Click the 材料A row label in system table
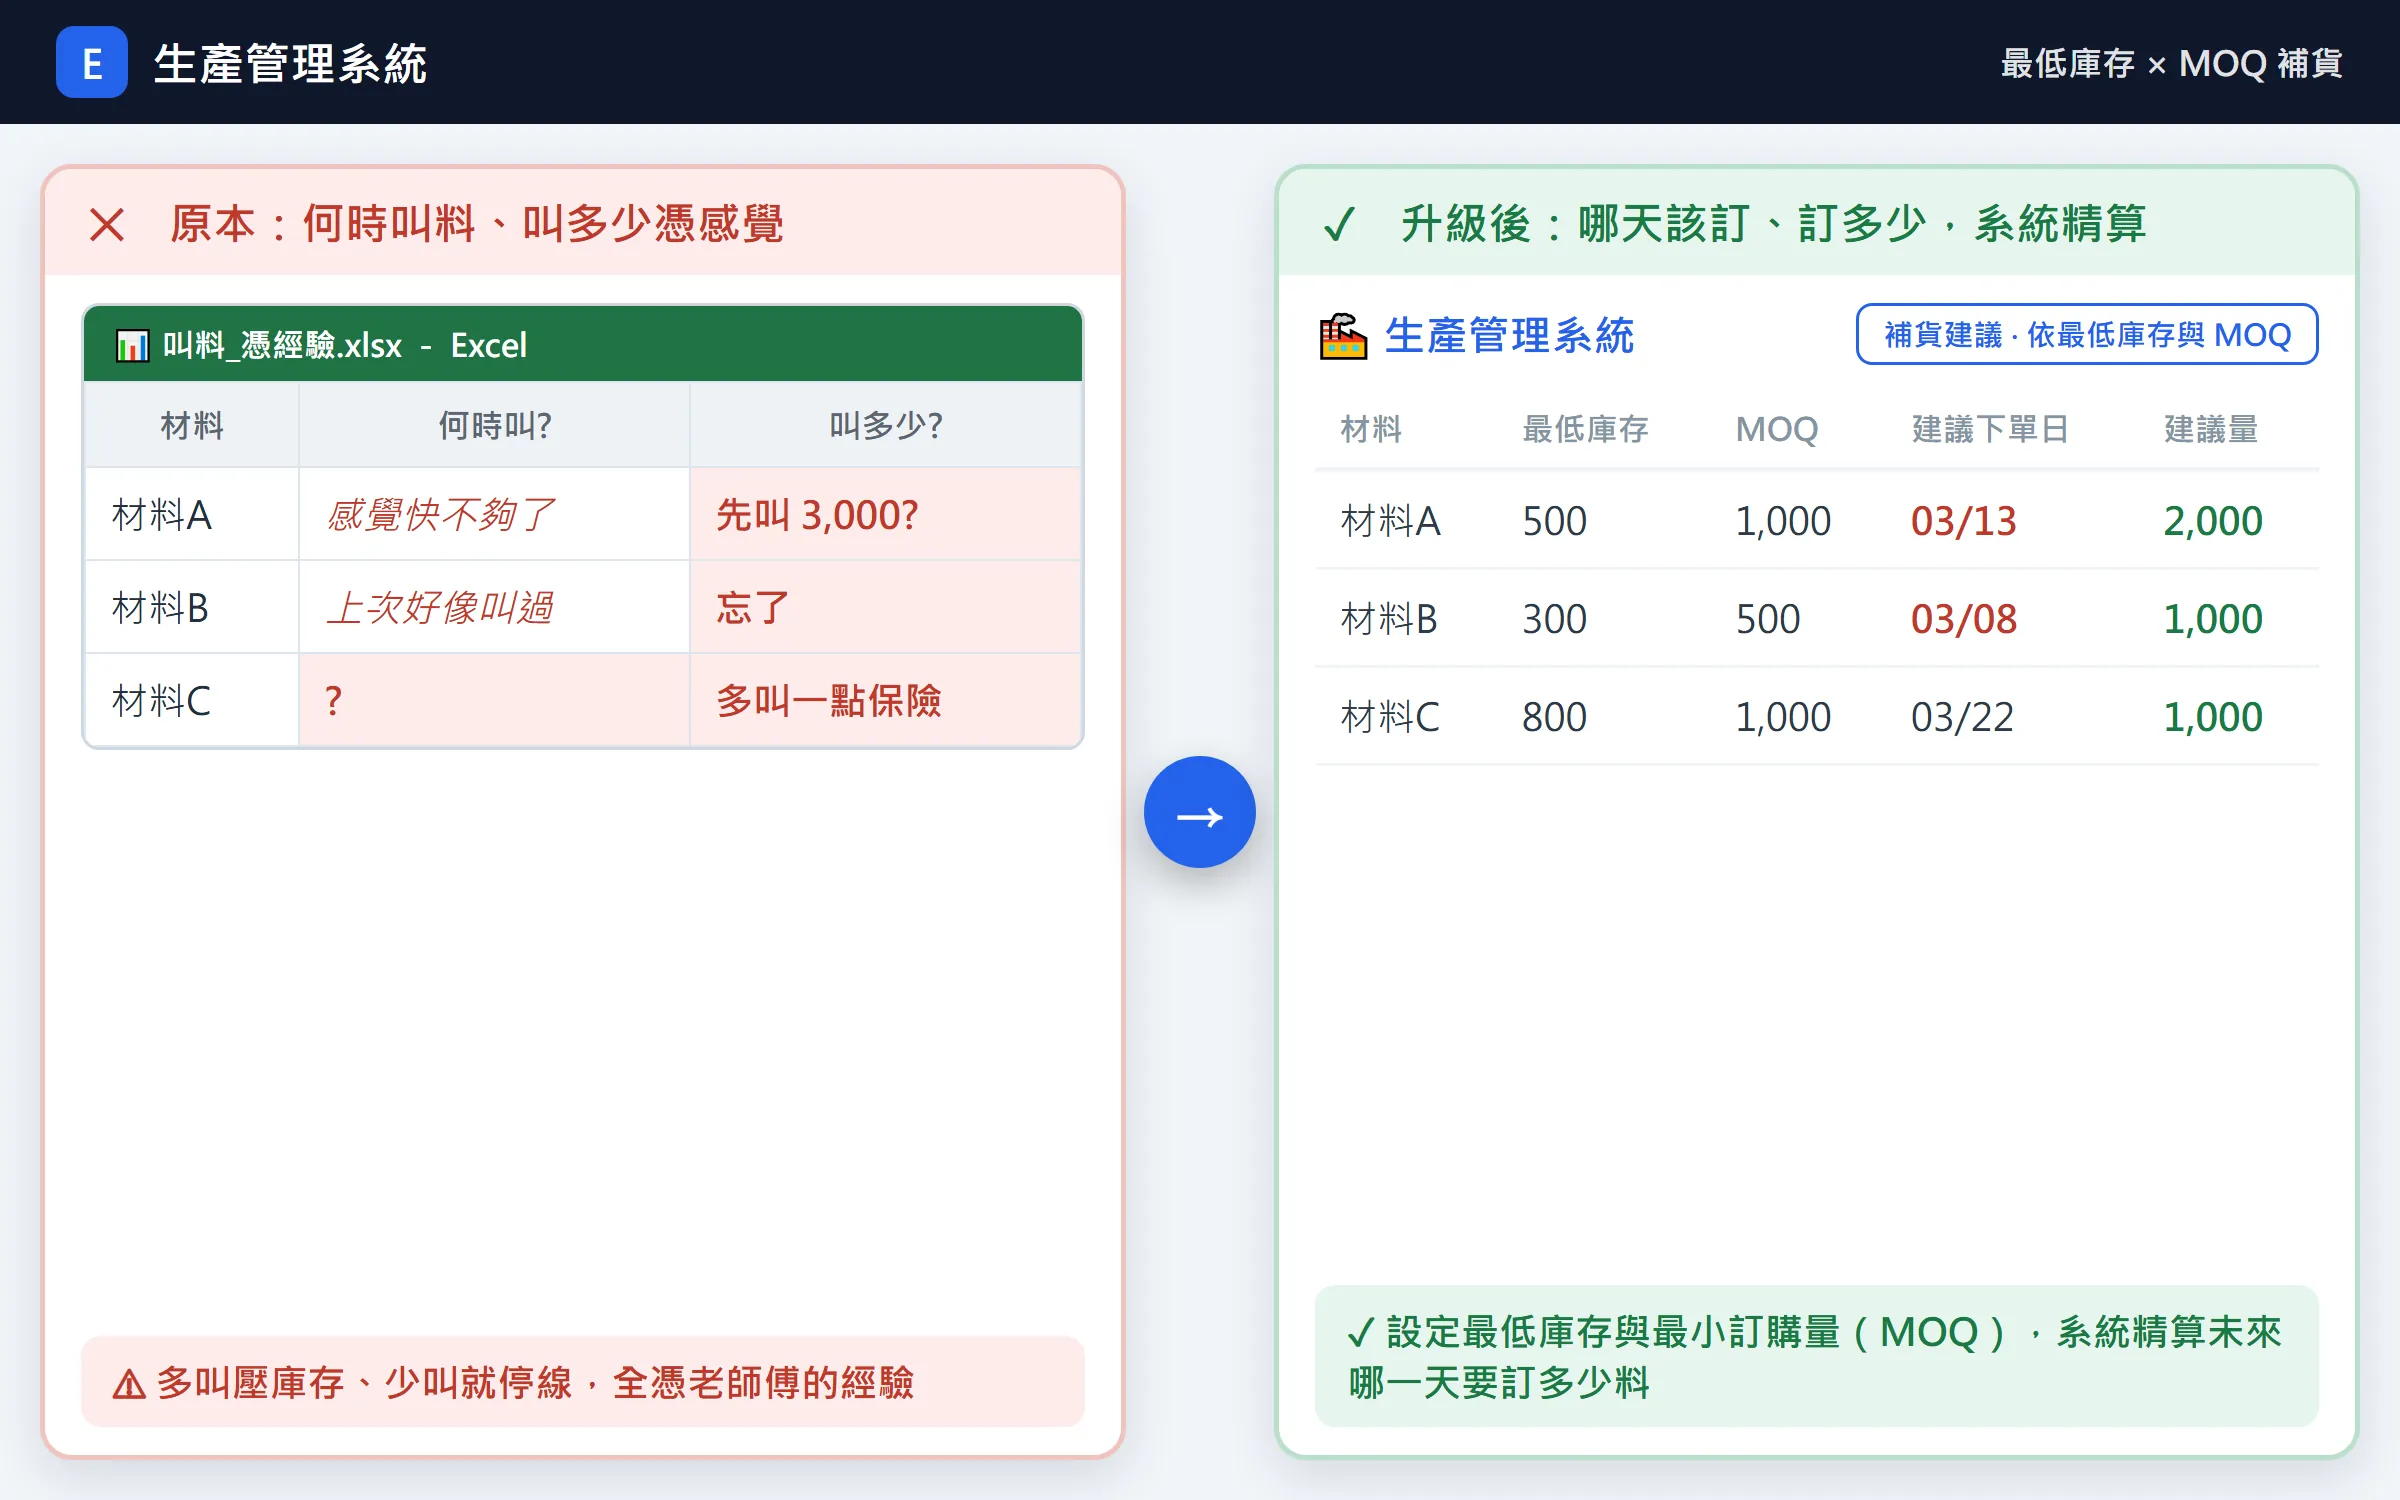Viewport: 2400px width, 1500px height. (x=1391, y=521)
